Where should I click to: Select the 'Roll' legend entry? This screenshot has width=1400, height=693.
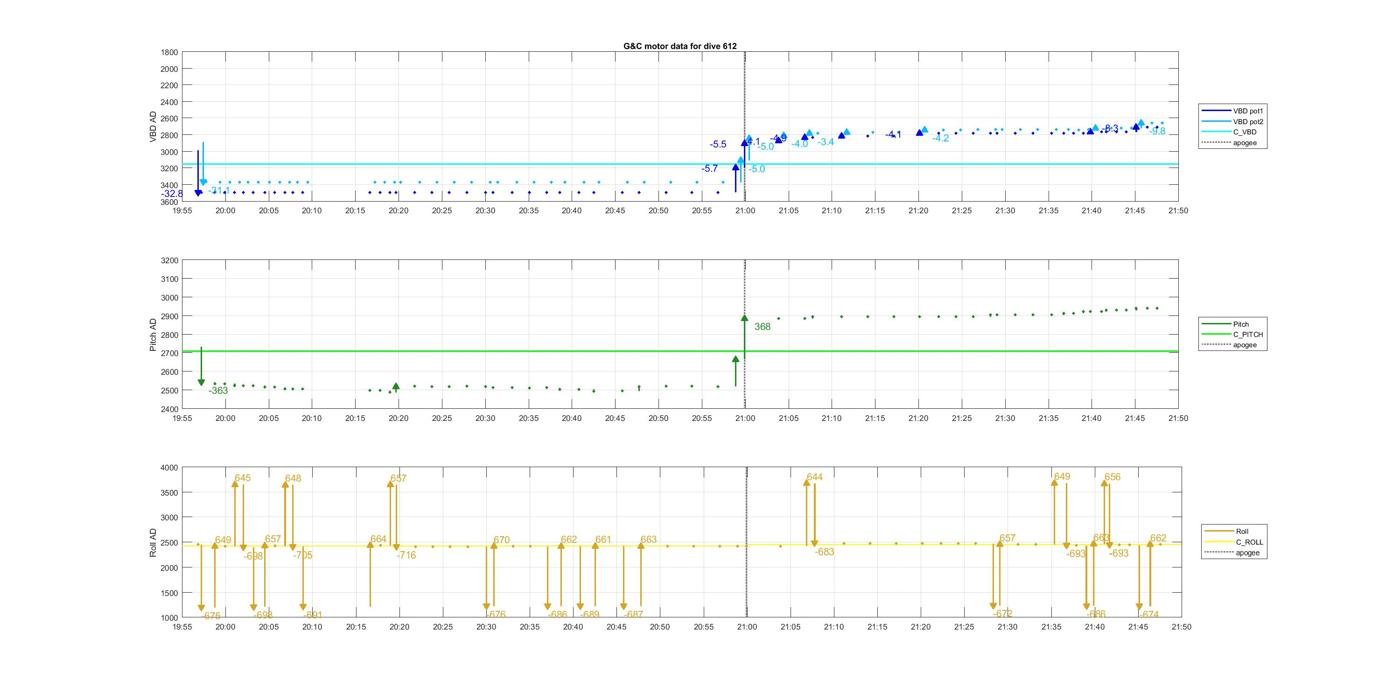point(1243,531)
